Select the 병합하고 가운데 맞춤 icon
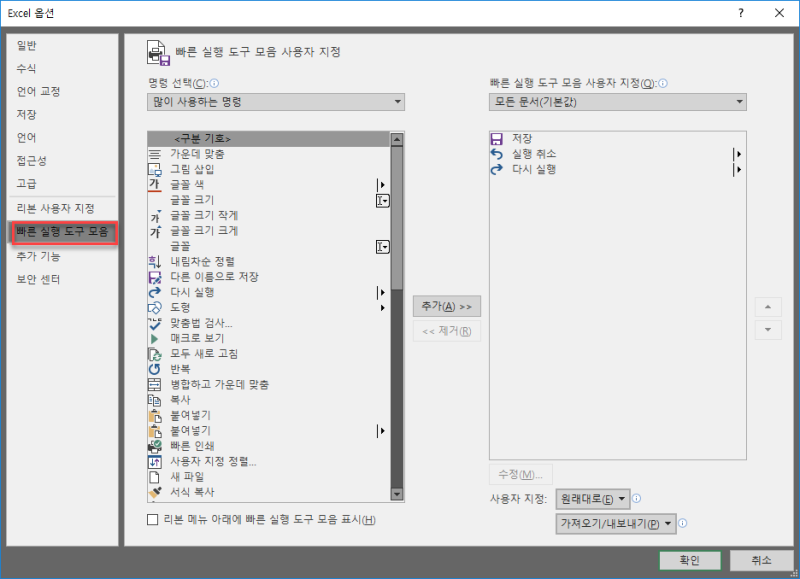 tap(155, 385)
